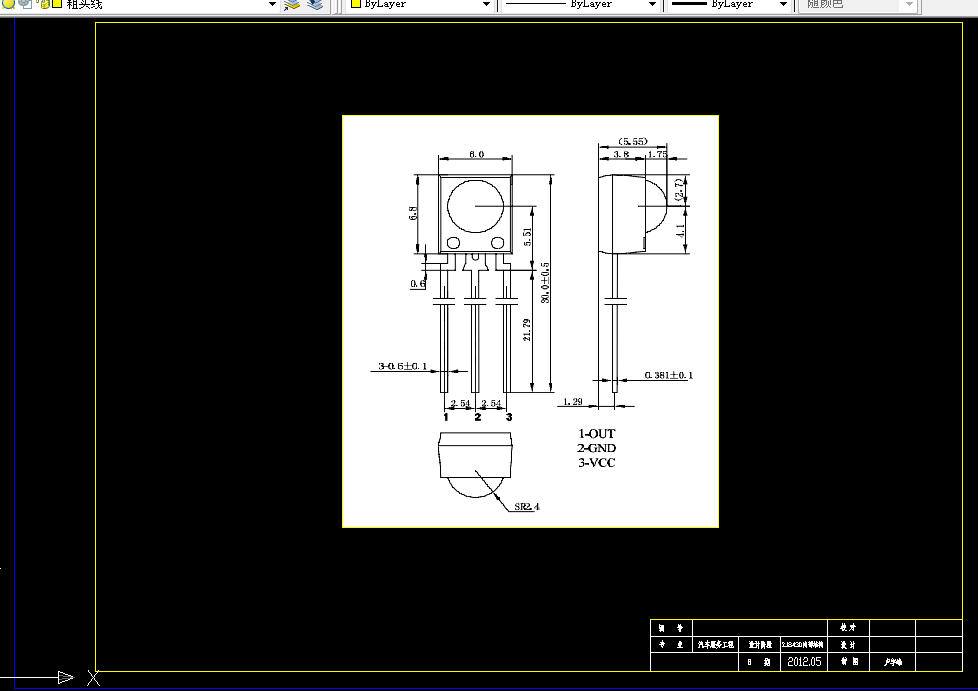Click the 5.51 dimension text

pos(528,237)
